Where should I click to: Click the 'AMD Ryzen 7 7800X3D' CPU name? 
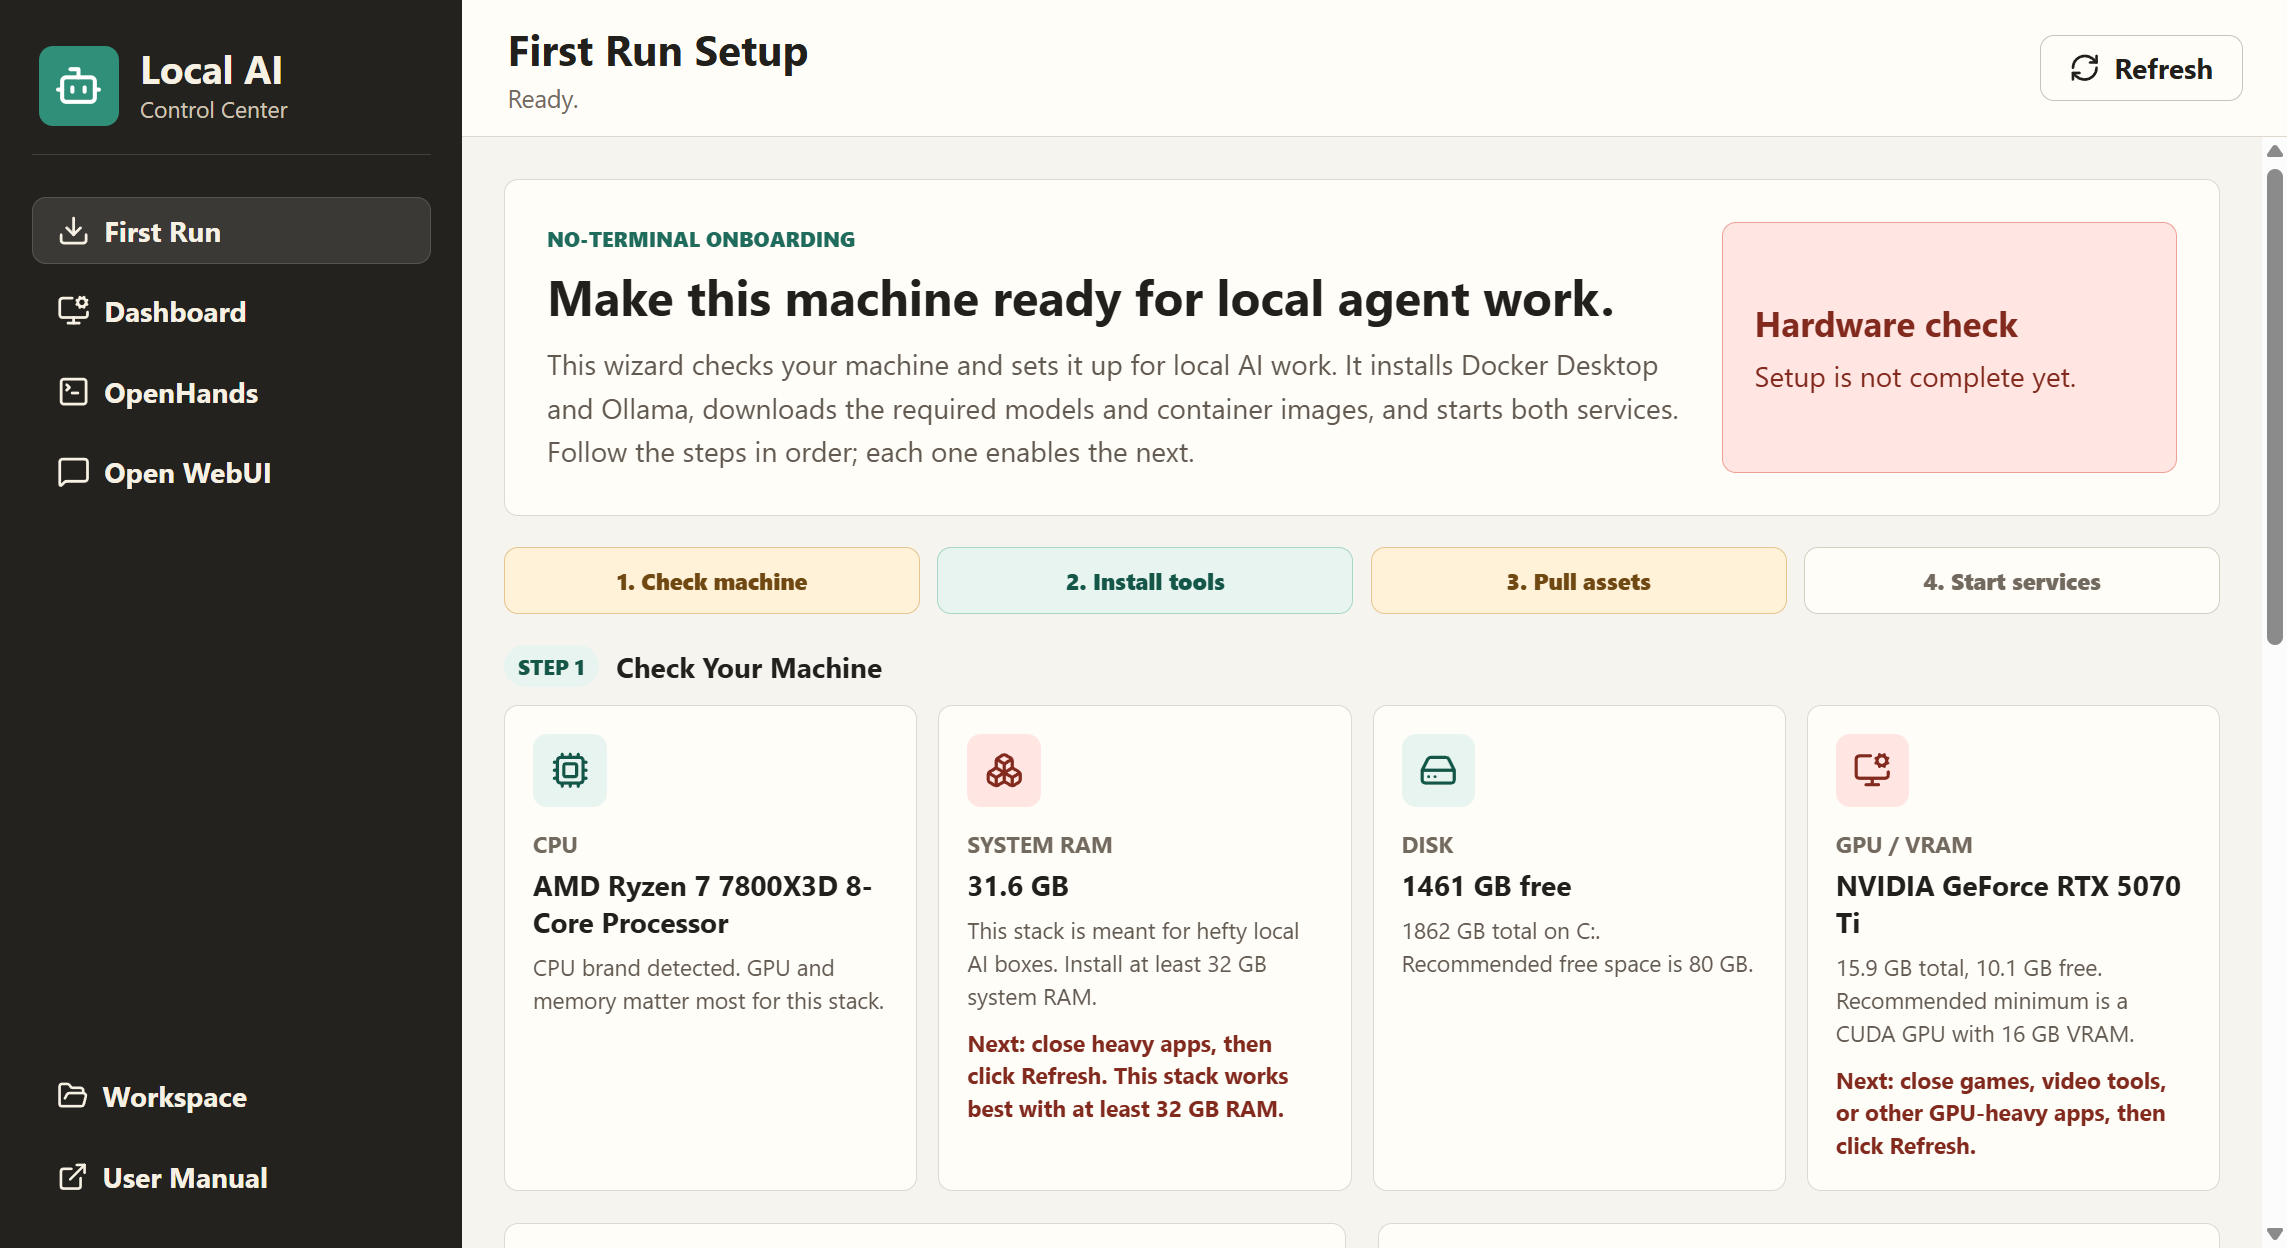[702, 904]
